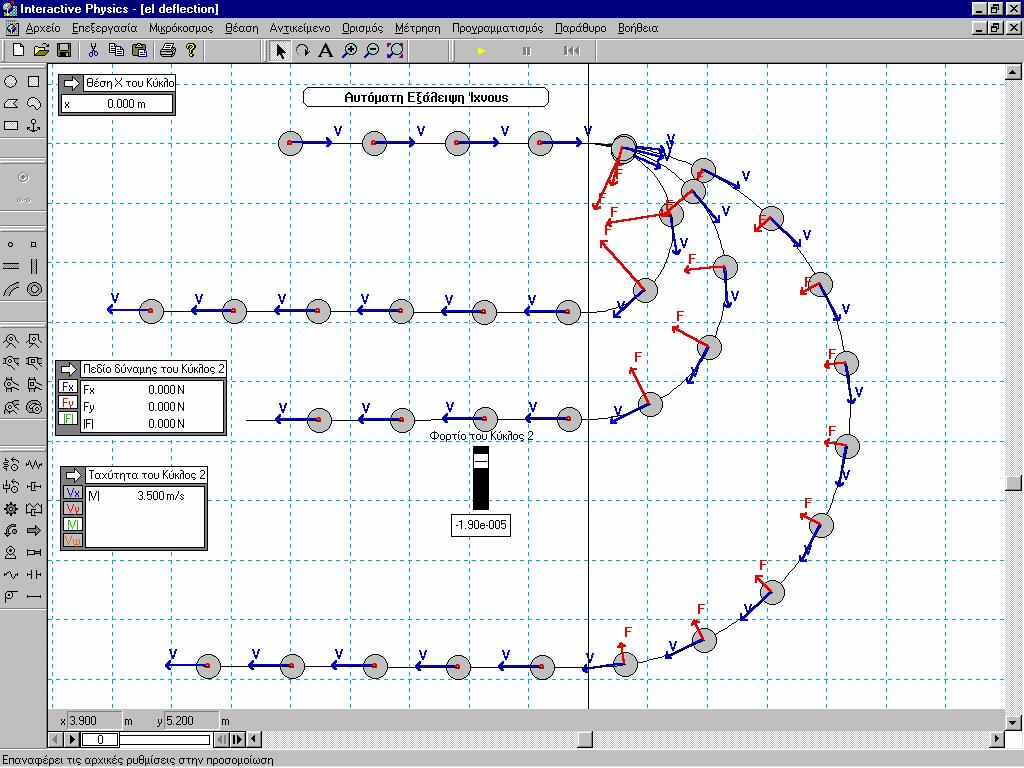The width and height of the screenshot is (1024, 768).
Task: Toggle the Vy display button
Action: point(73,509)
